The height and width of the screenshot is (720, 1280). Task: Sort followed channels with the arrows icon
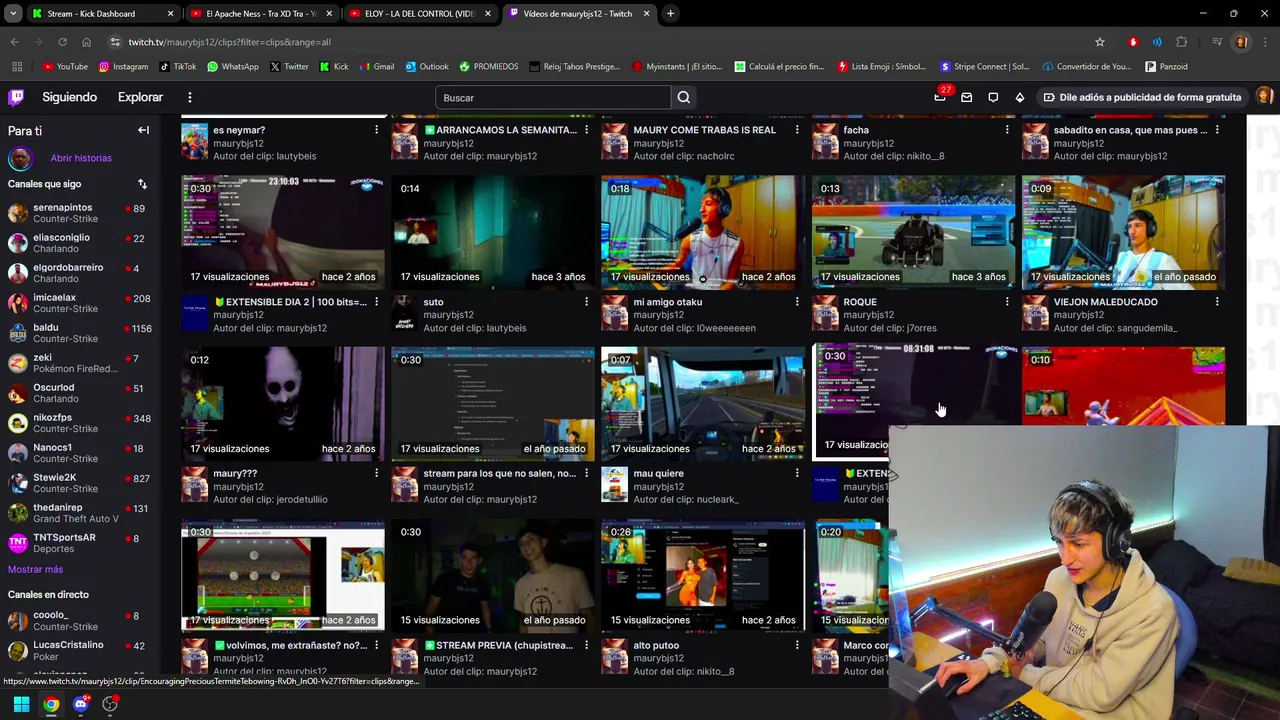[142, 184]
